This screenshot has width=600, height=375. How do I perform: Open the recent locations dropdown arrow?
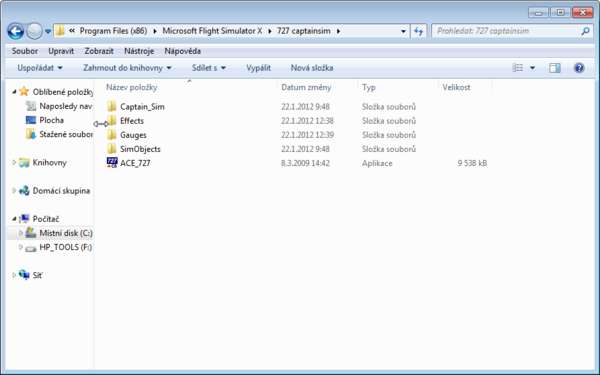click(48, 31)
